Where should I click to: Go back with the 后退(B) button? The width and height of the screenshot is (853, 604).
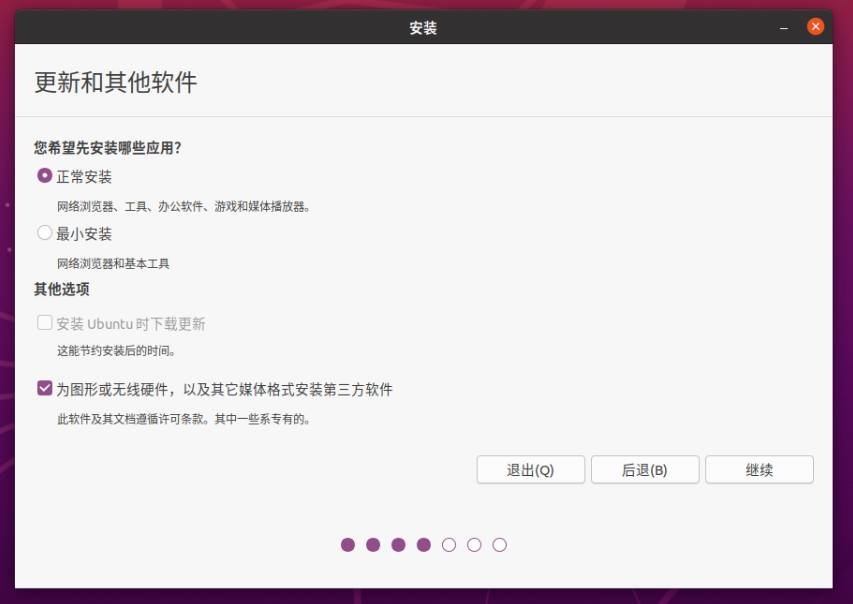(645, 470)
